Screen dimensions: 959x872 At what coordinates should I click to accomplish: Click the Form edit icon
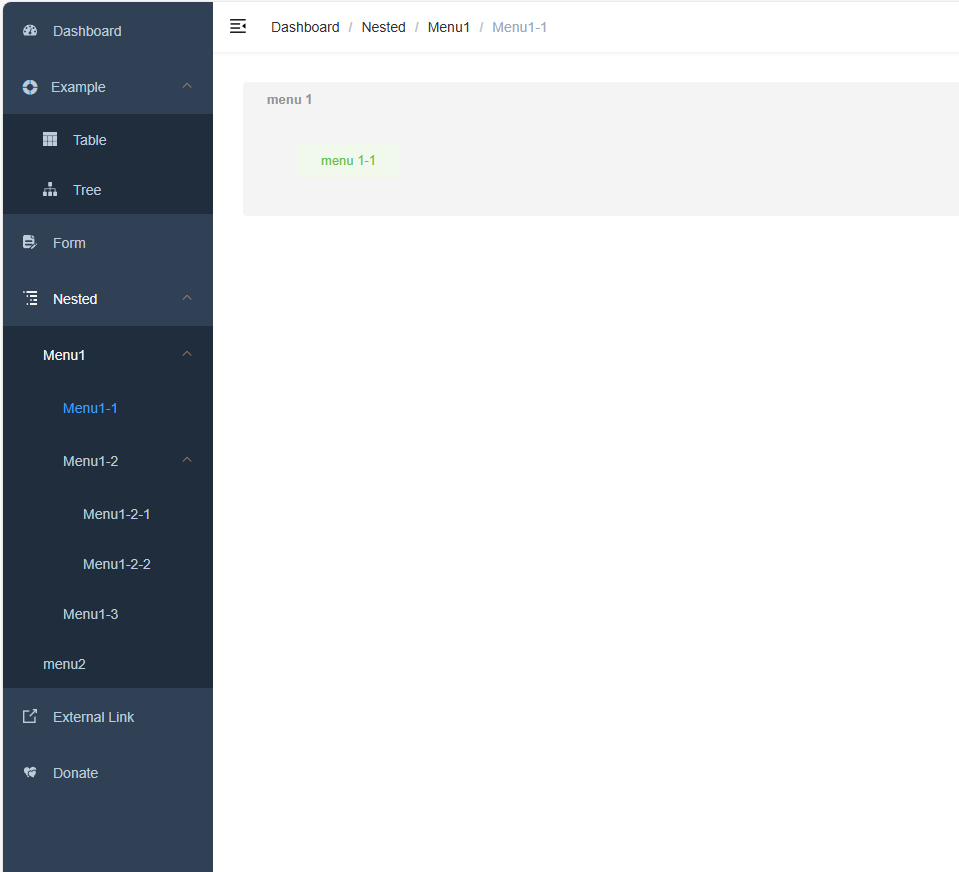tap(30, 243)
